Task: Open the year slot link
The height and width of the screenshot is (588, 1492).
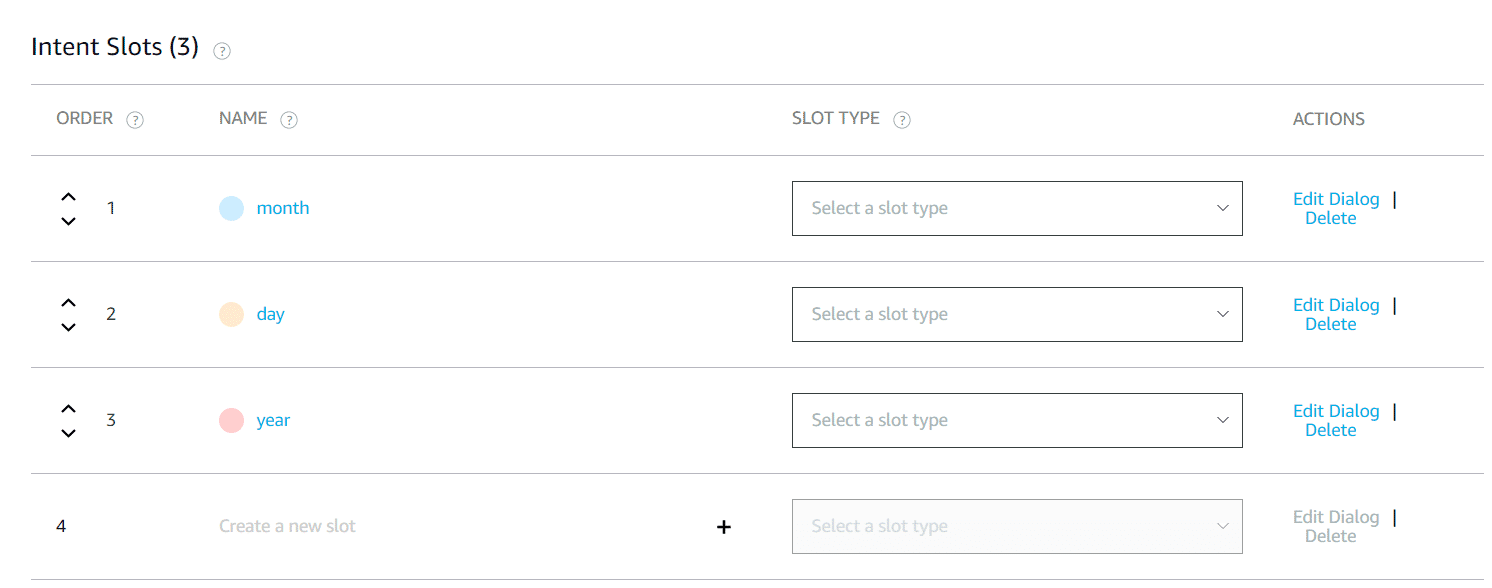Action: (273, 420)
